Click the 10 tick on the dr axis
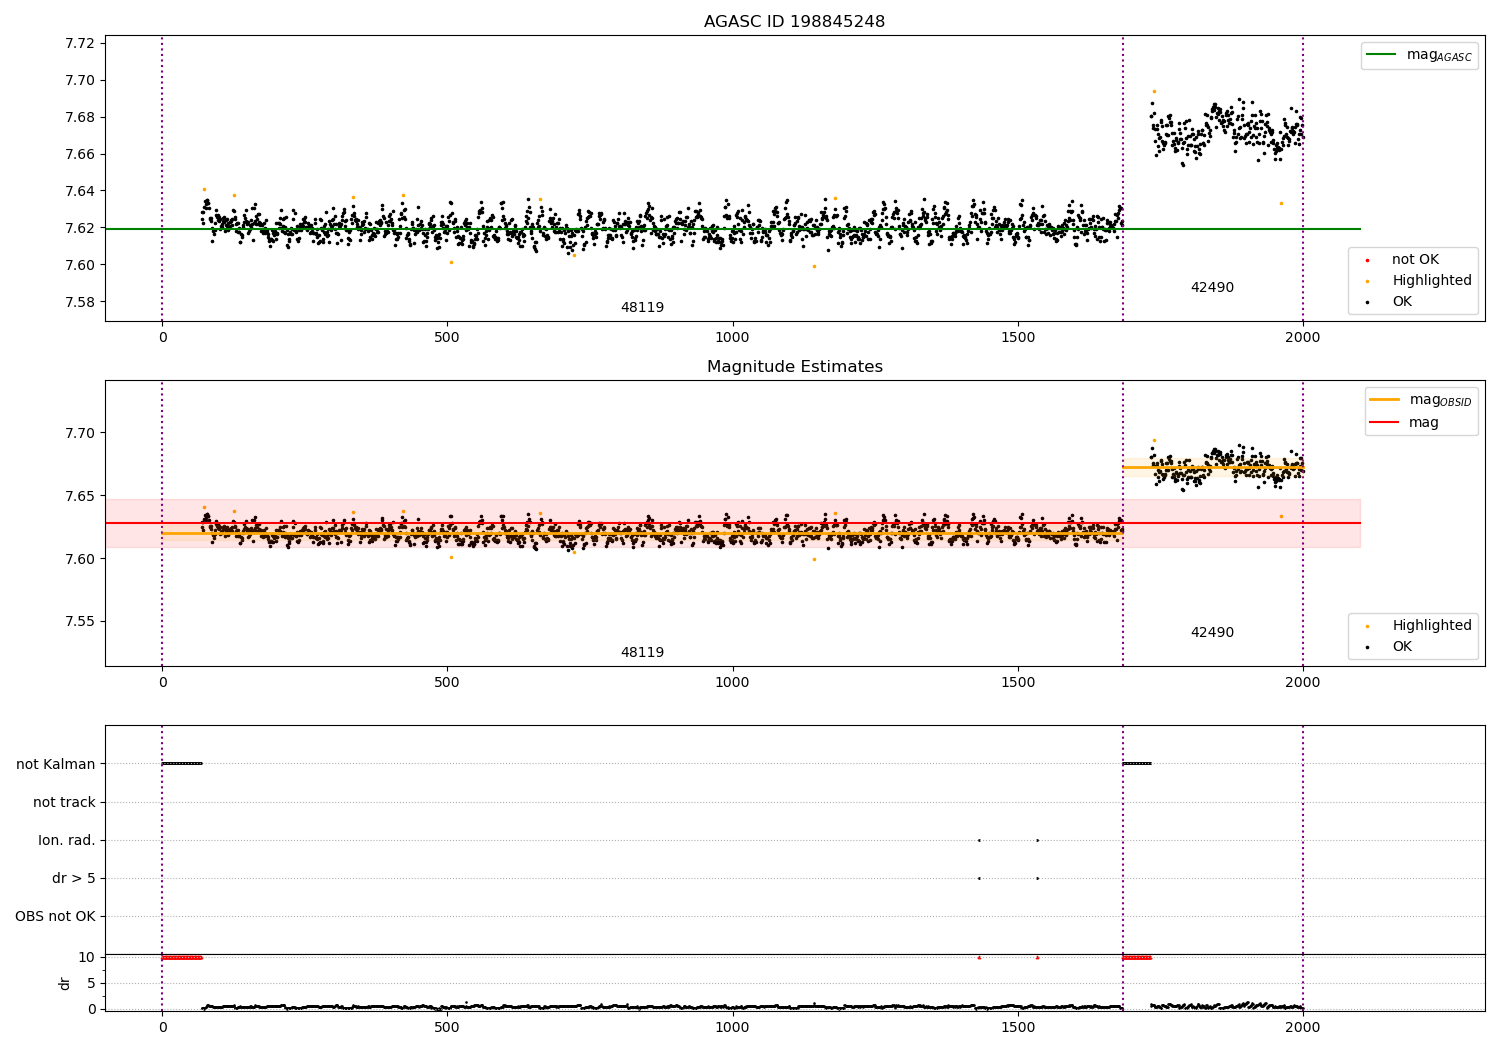Viewport: 1500px width, 1050px height. click(87, 957)
